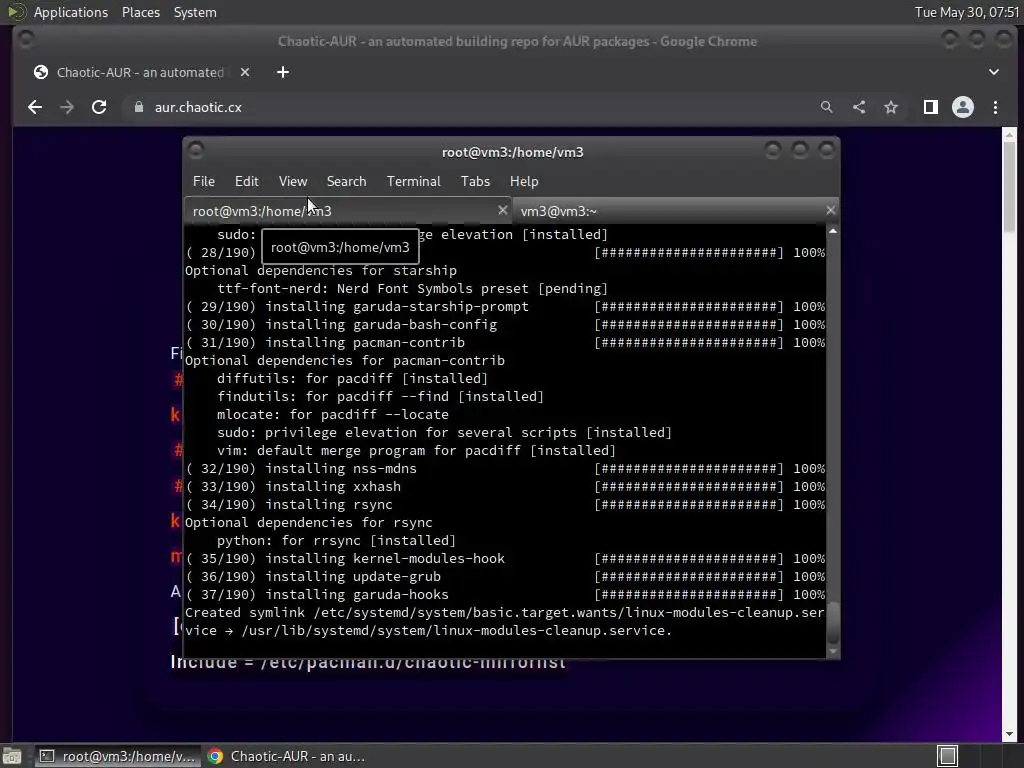Viewport: 1024px width, 768px height.
Task: Open the terminal View menu
Action: point(293,182)
